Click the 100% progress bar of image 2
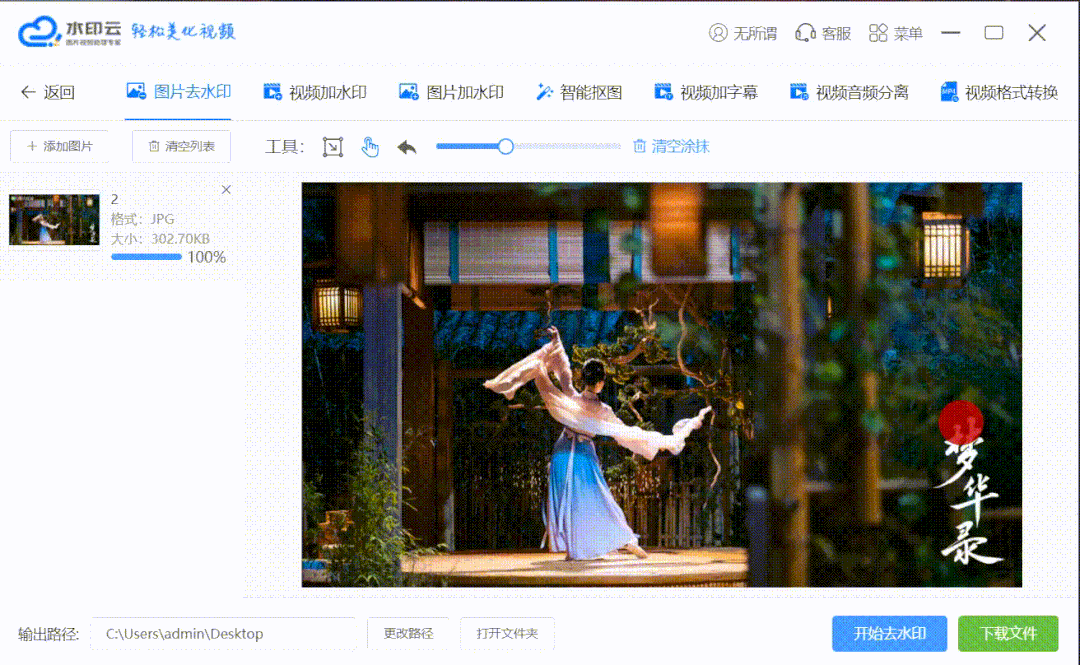1080x665 pixels. pos(146,257)
